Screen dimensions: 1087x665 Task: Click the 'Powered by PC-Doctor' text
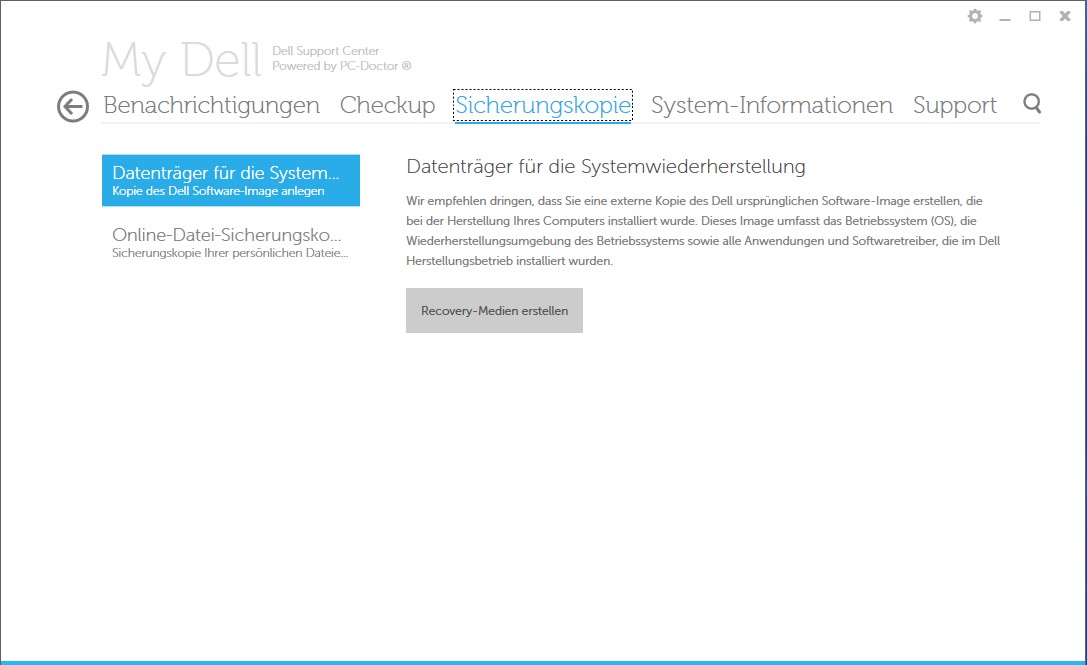(341, 66)
